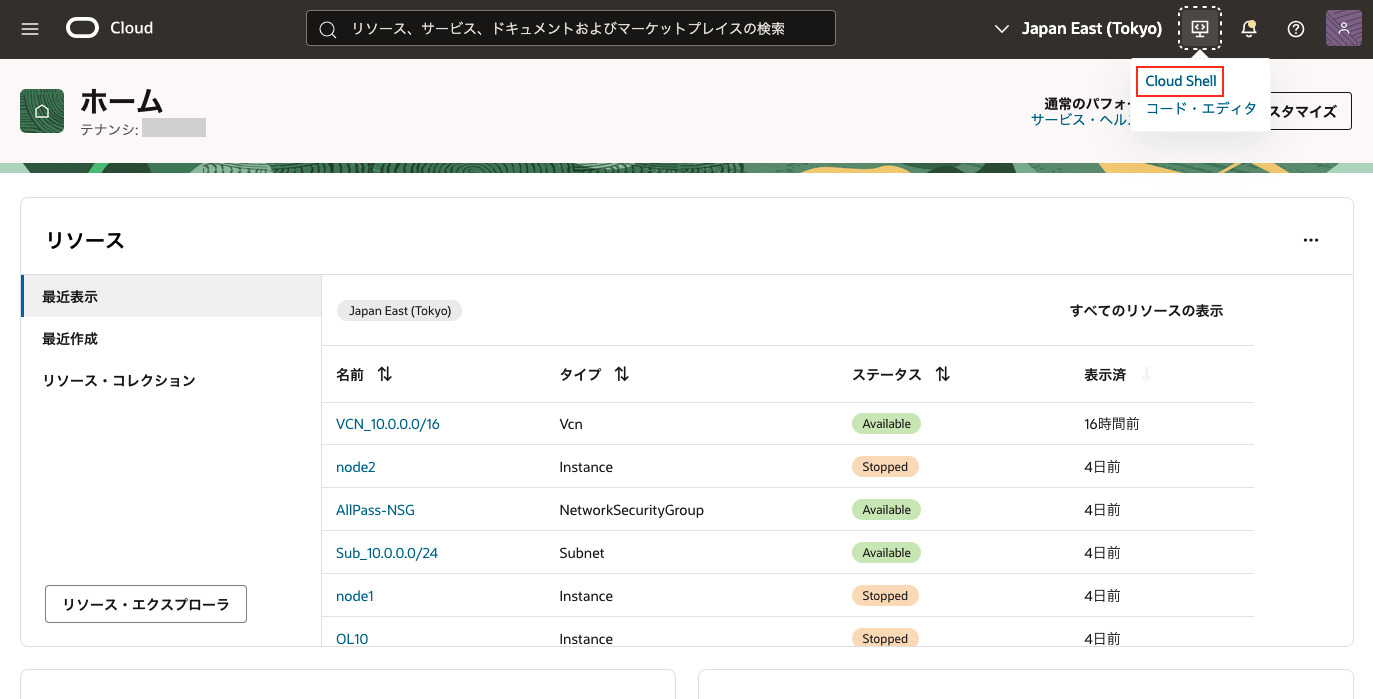Open the notifications bell
Screen dimensions: 1373x699
pos(1248,29)
